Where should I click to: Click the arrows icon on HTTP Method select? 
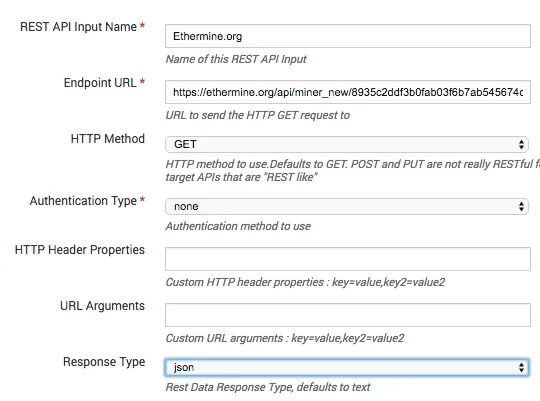pyautogui.click(x=521, y=144)
